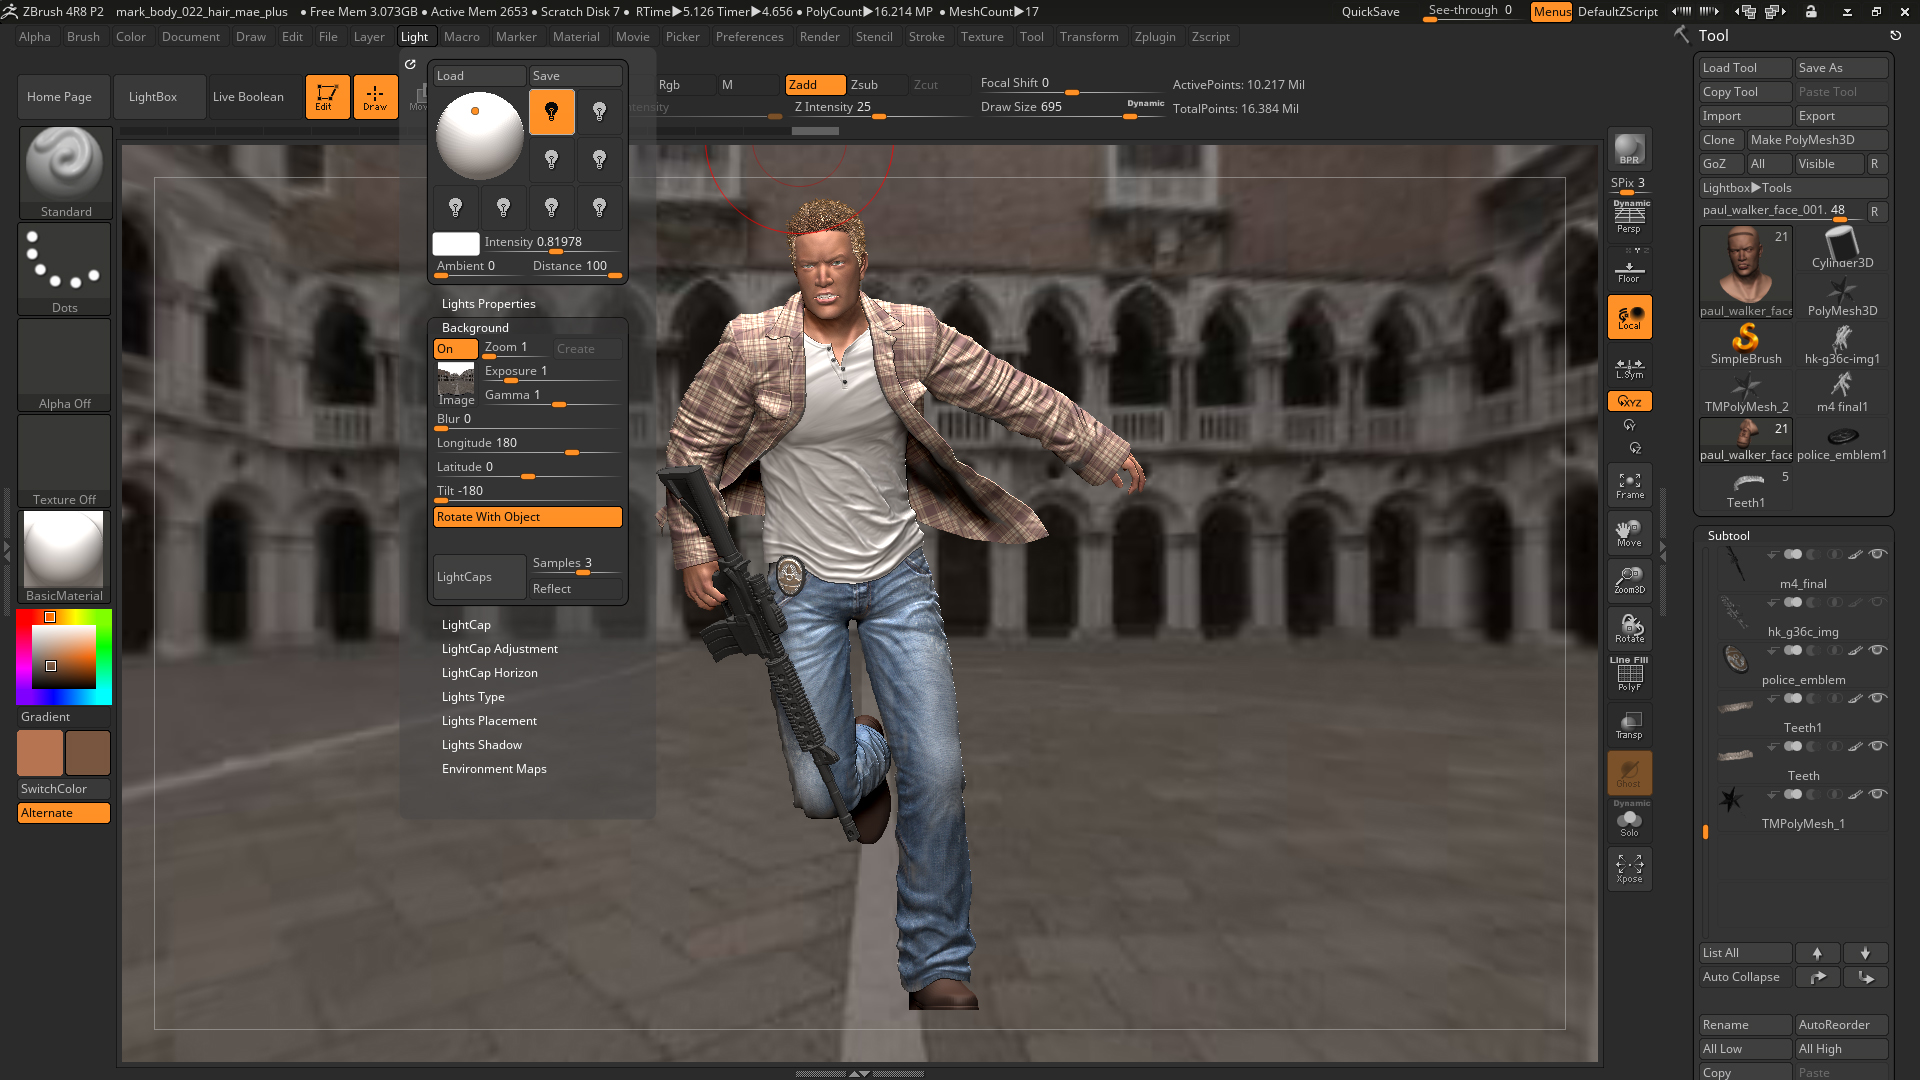Expand the Lights Properties section
The width and height of the screenshot is (1920, 1080).
(489, 304)
